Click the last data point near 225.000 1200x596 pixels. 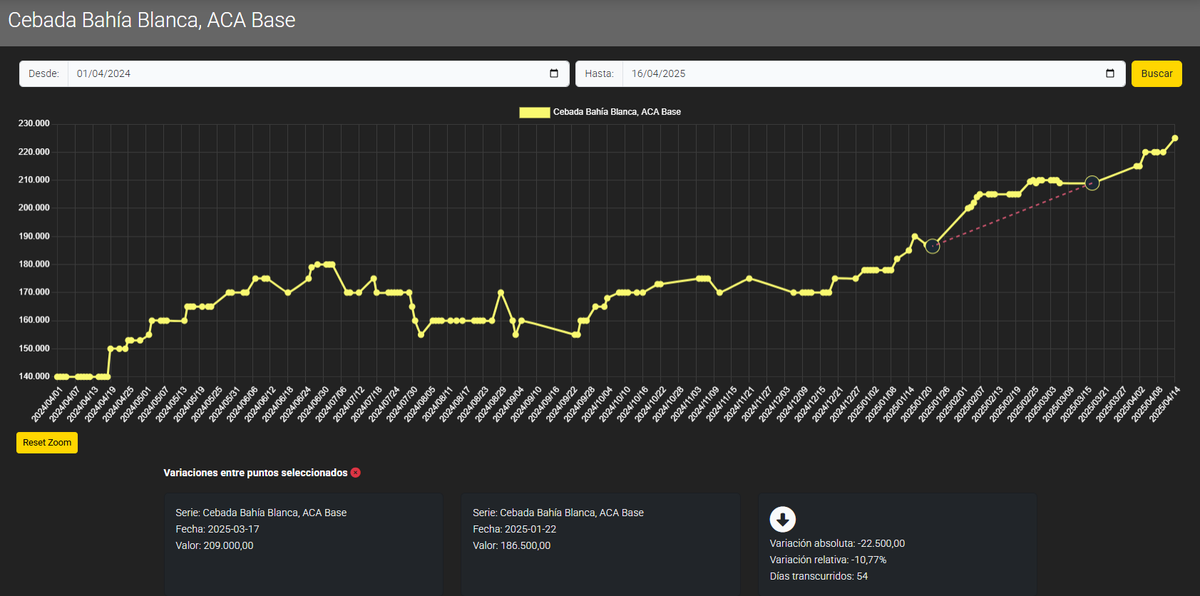click(1175, 138)
